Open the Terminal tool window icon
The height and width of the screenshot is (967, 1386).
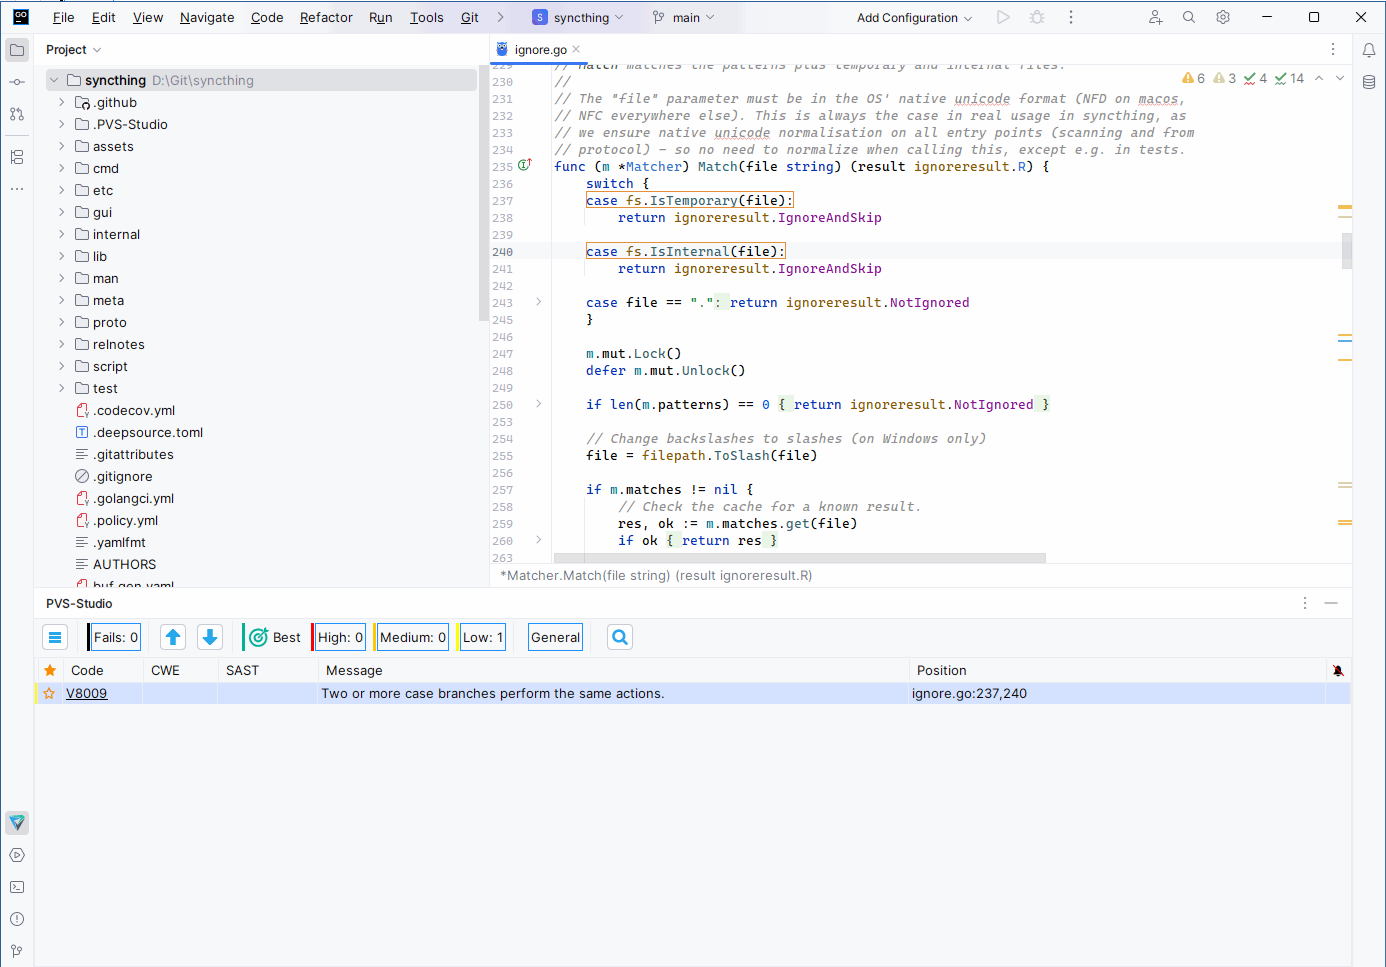click(17, 887)
